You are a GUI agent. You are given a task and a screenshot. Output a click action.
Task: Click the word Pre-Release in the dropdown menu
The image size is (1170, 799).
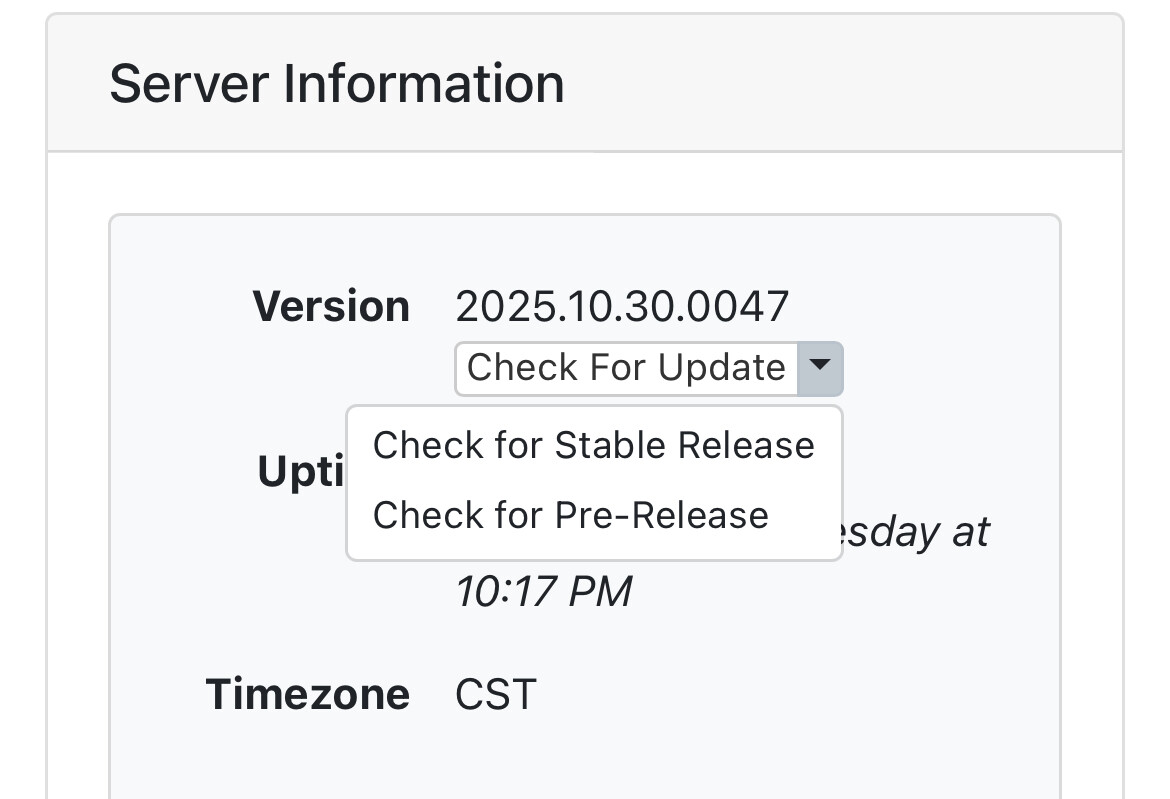coord(661,515)
